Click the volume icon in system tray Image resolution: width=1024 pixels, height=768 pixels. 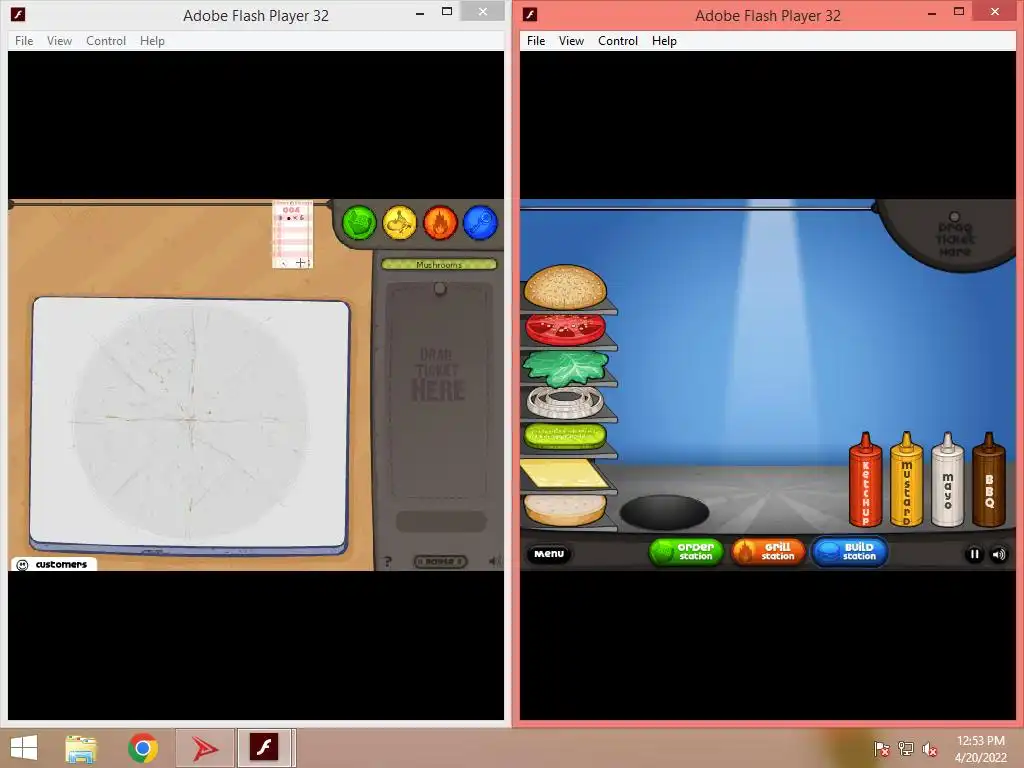(930, 749)
